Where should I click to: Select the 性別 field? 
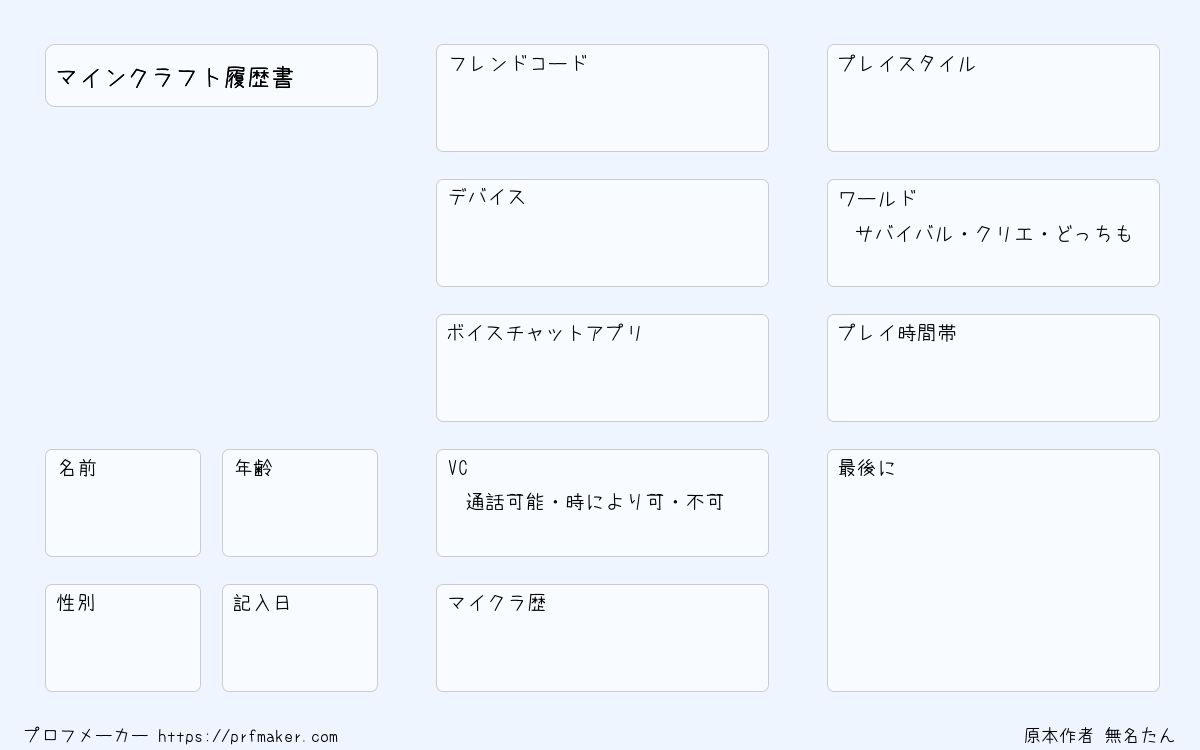click(x=123, y=638)
